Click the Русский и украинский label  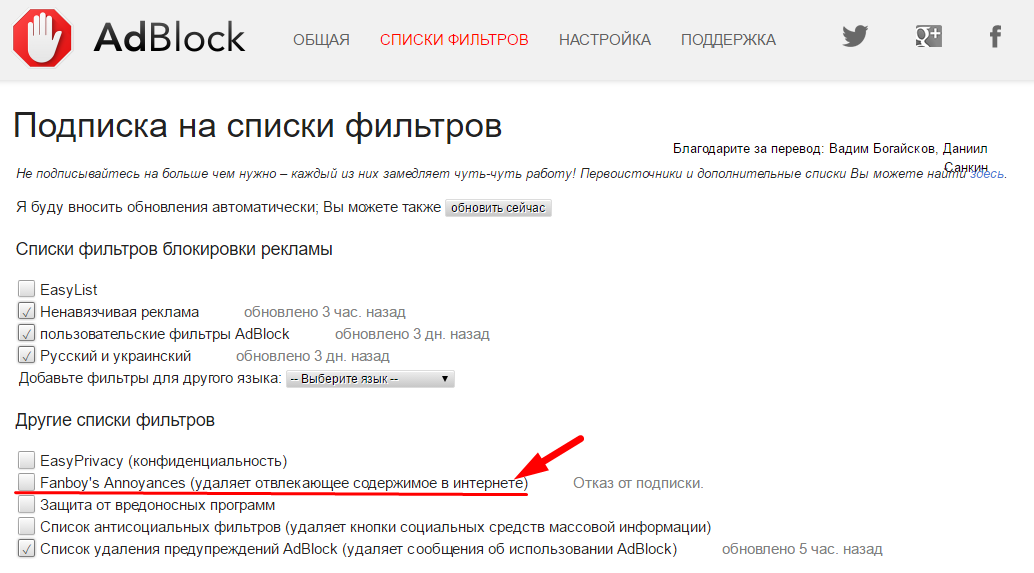[x=115, y=356]
